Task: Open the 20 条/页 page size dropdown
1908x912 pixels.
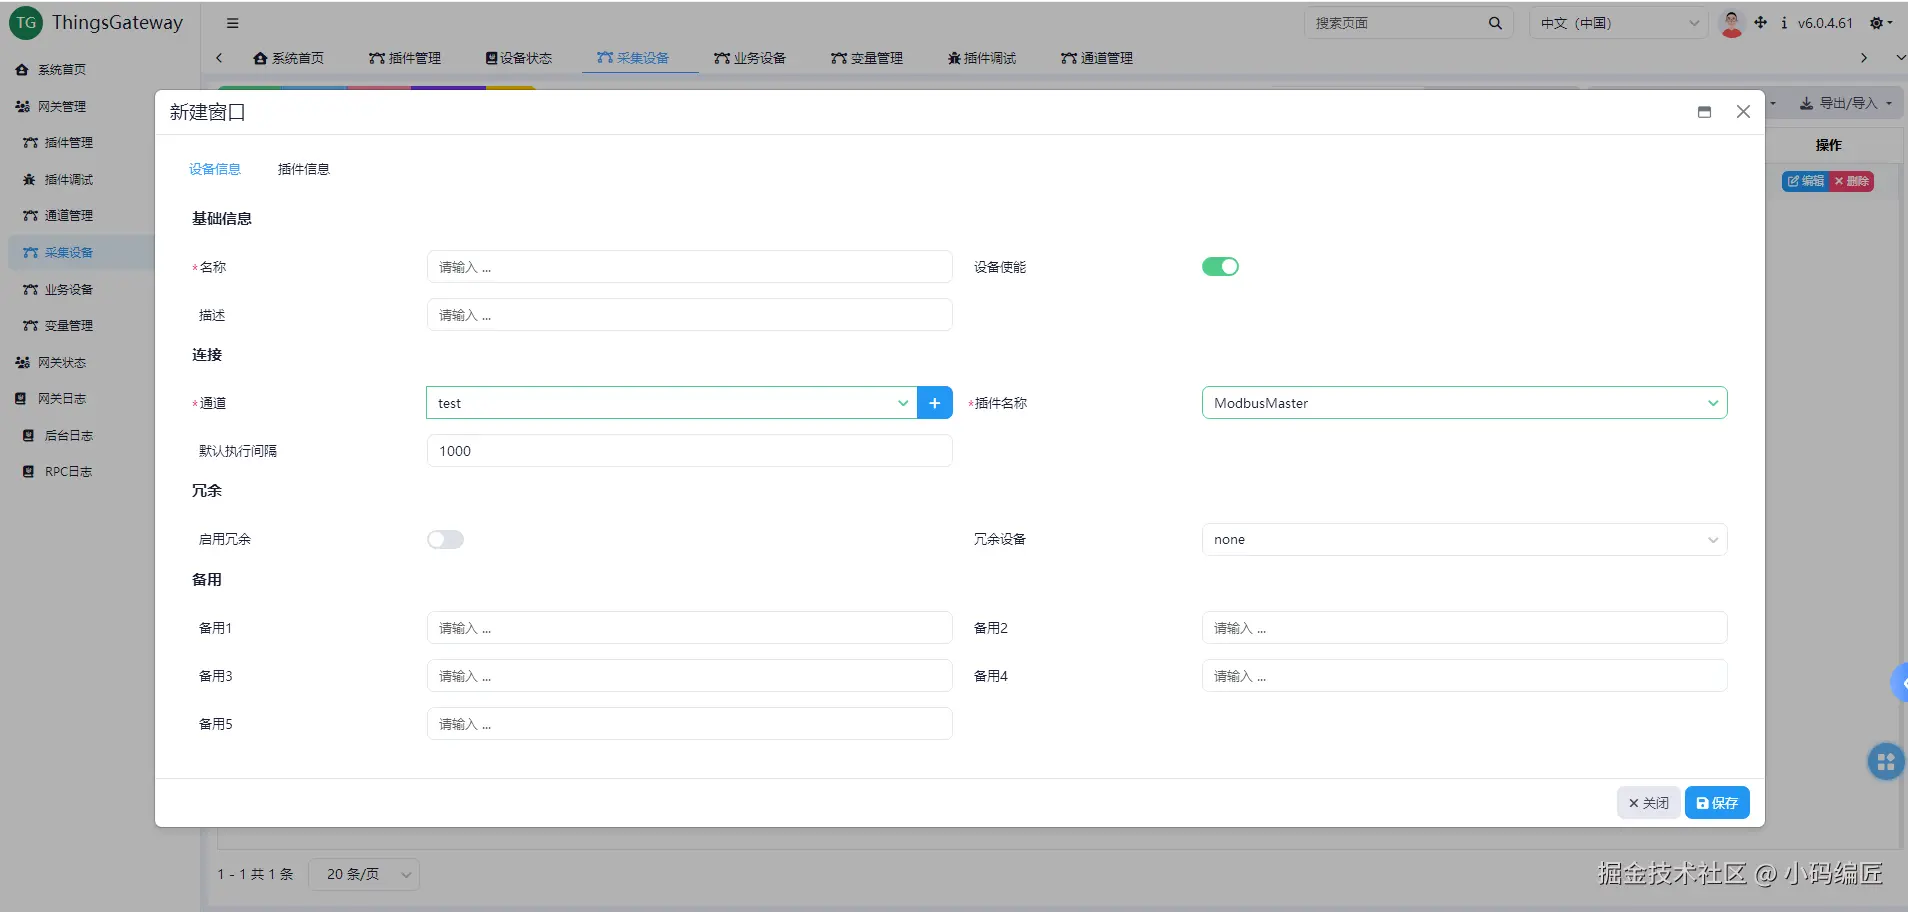Action: (364, 874)
